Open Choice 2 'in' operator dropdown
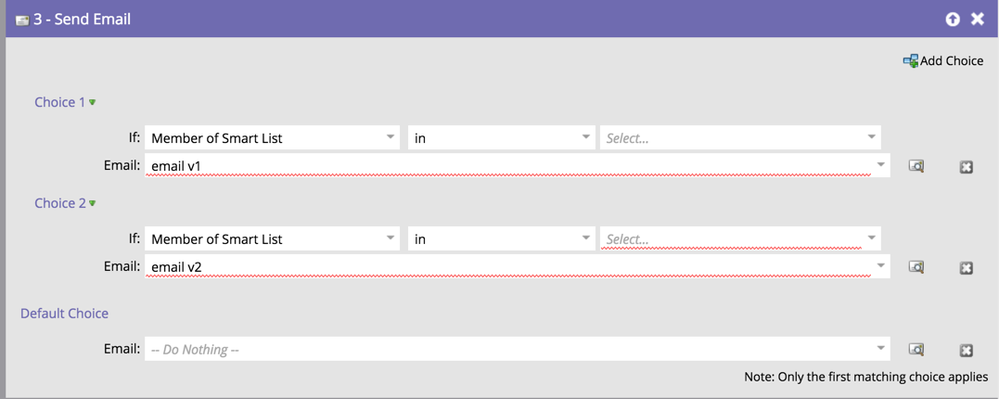 [501, 239]
